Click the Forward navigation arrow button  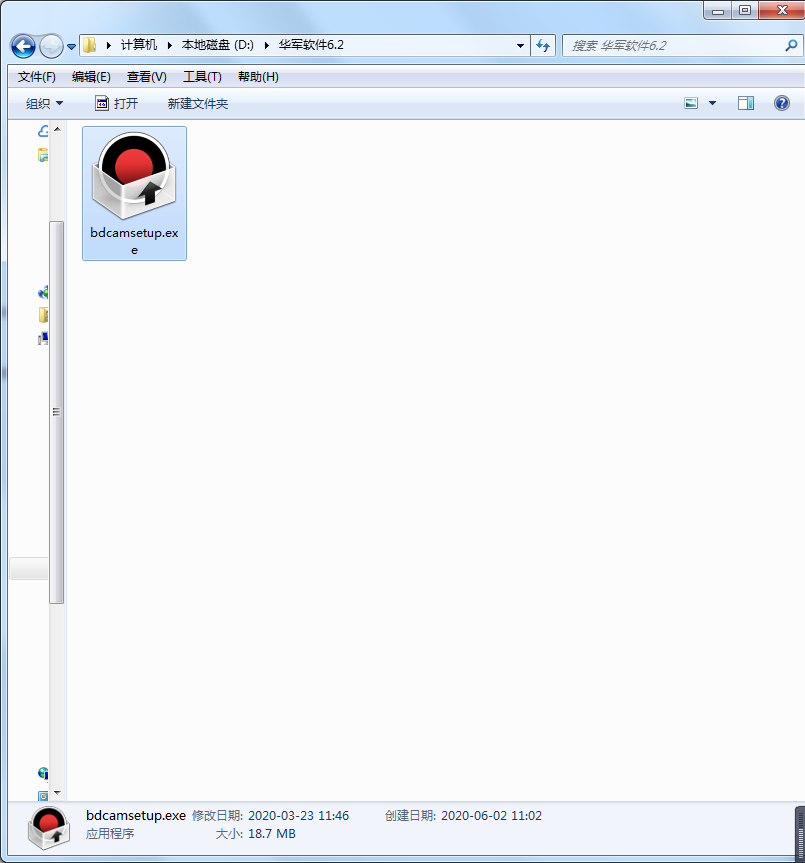pos(50,46)
